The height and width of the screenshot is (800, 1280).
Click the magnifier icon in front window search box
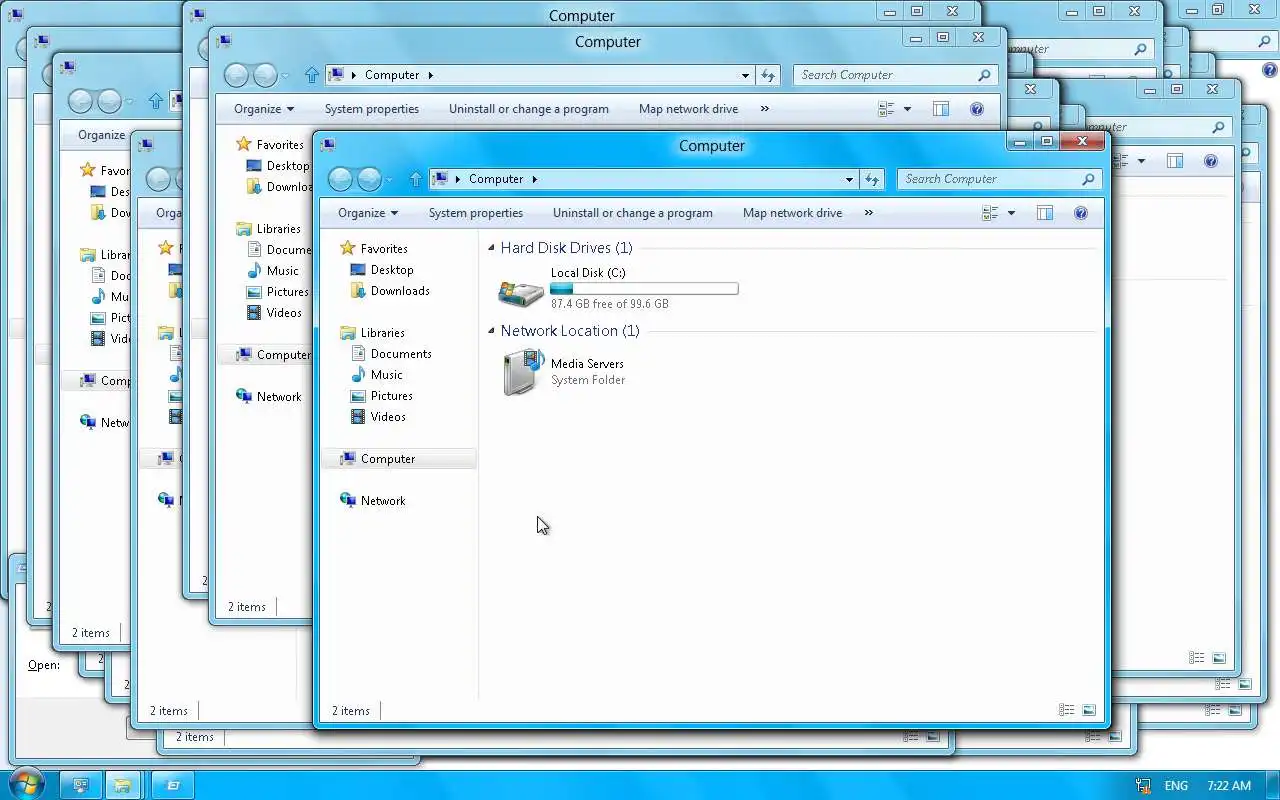point(1088,179)
